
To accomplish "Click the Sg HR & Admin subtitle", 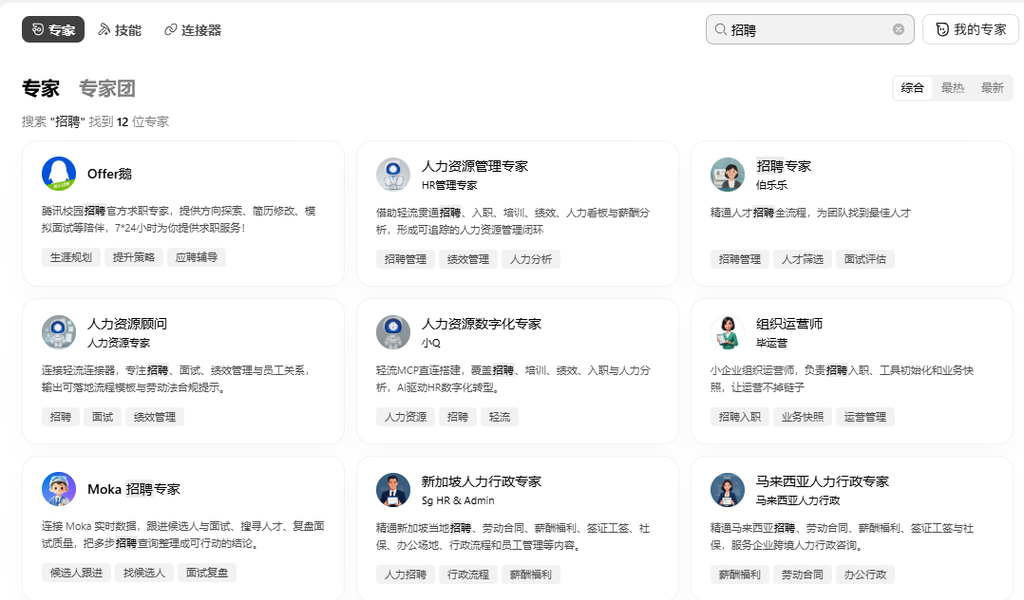I will [458, 500].
